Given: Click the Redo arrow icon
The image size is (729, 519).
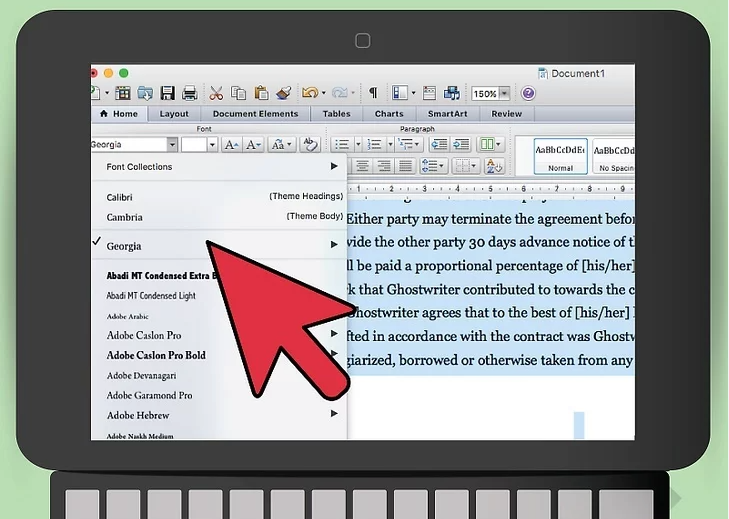Looking at the screenshot, I should (x=340, y=93).
